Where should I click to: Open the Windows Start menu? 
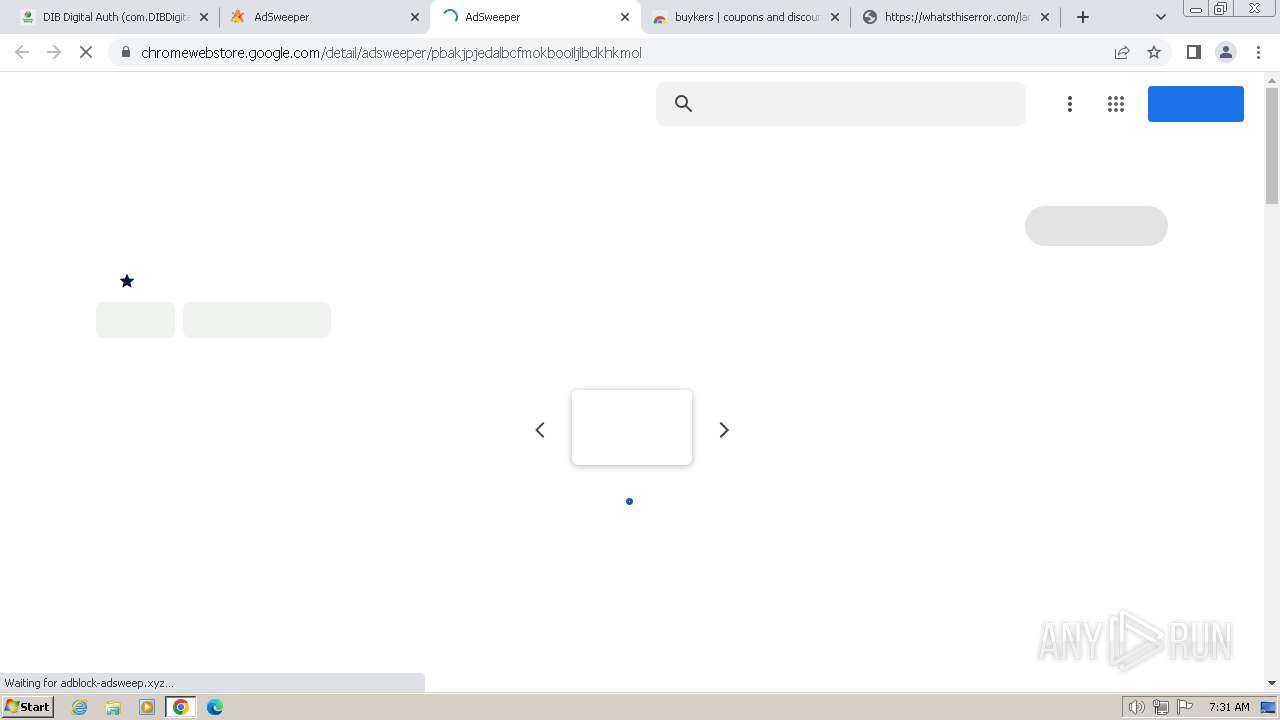click(28, 707)
